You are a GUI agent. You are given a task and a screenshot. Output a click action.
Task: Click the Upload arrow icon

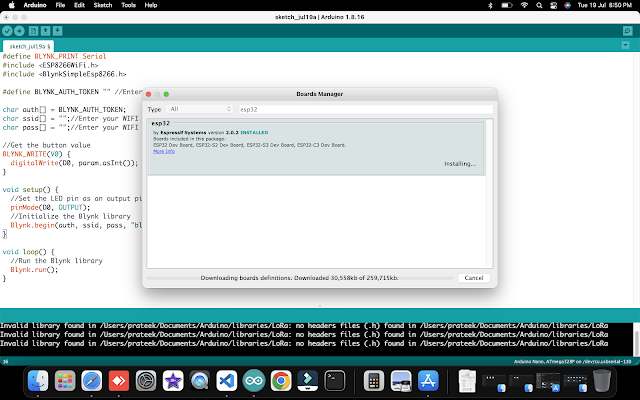tap(20, 32)
